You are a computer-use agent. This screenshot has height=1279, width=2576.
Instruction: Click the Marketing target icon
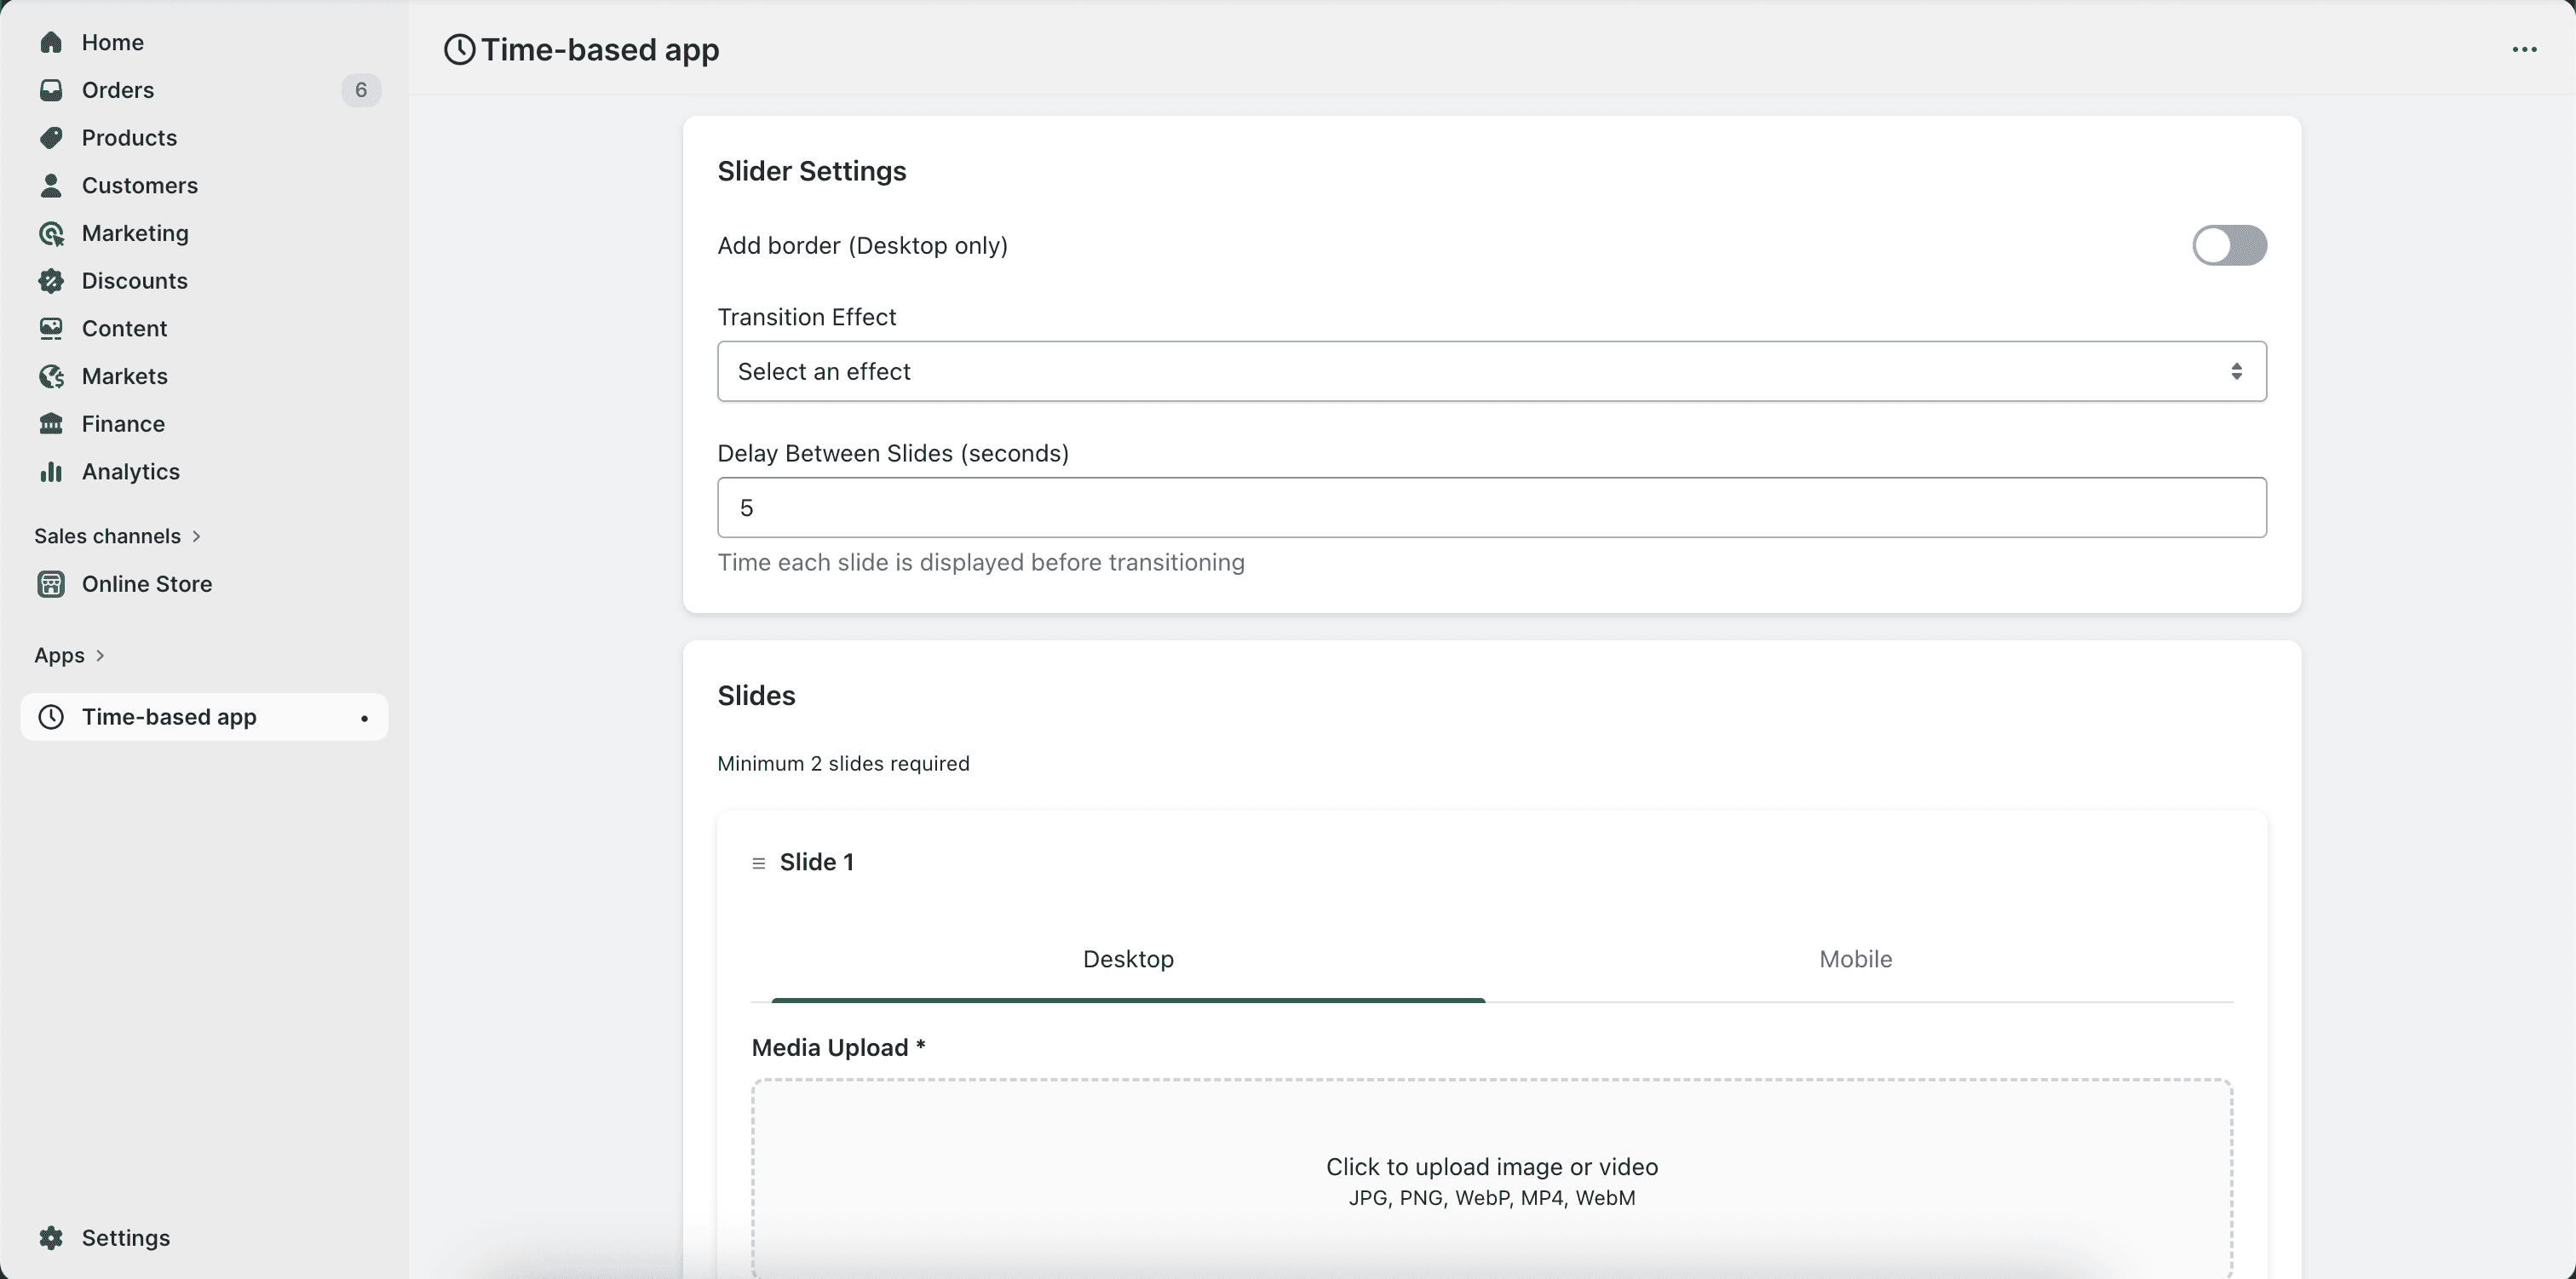[51, 233]
